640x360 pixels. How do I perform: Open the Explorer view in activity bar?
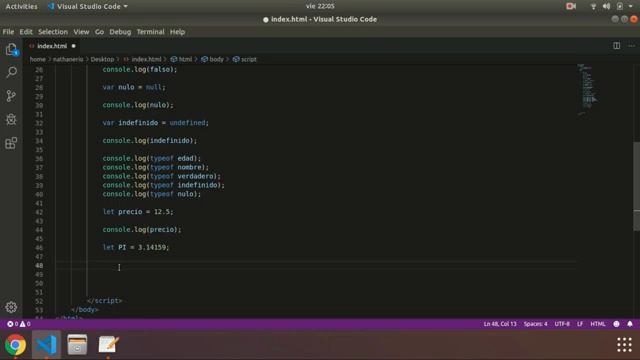(x=11, y=49)
